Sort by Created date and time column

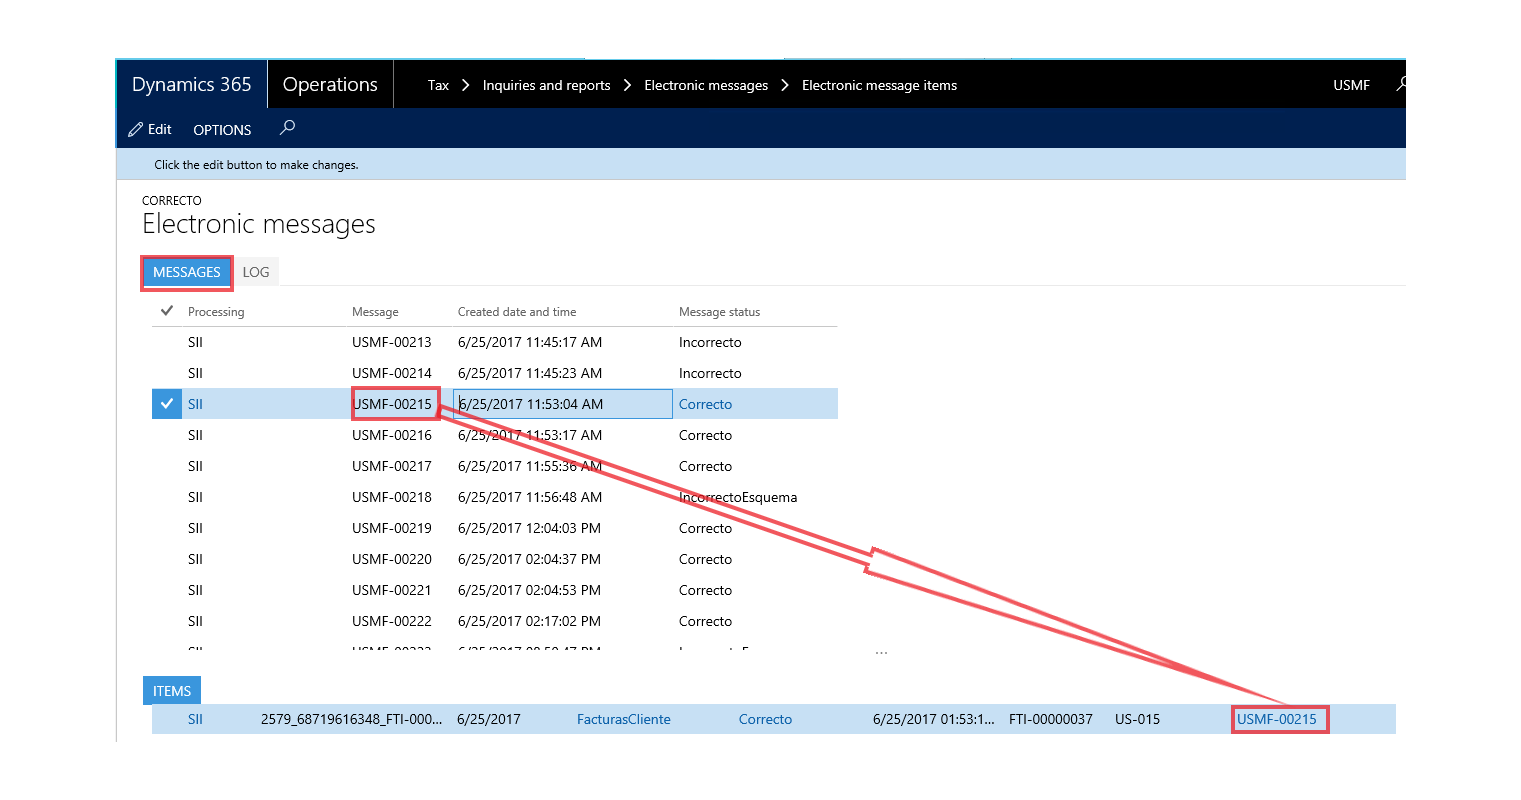tap(517, 312)
